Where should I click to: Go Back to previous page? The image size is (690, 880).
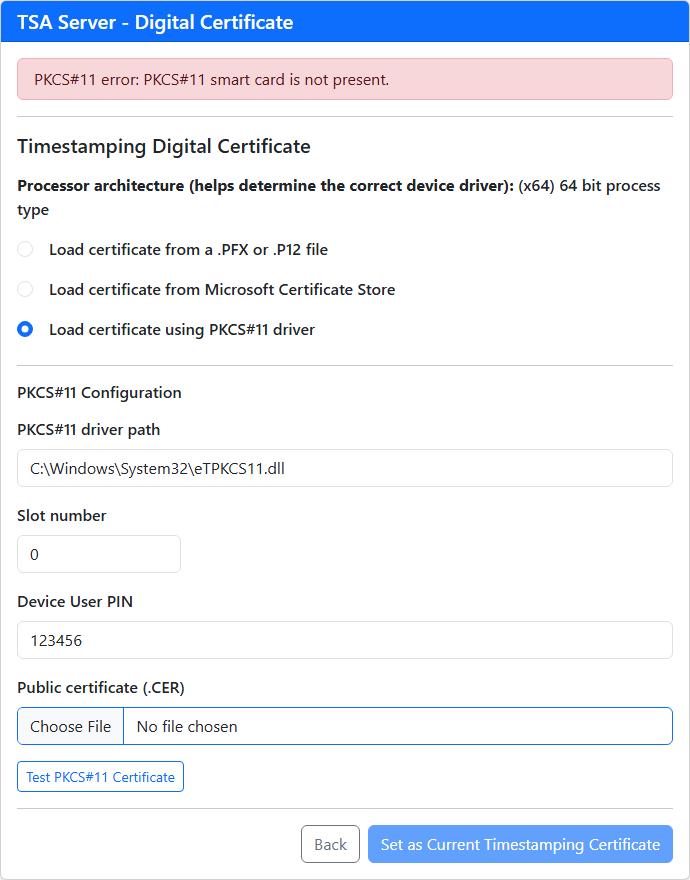[330, 844]
